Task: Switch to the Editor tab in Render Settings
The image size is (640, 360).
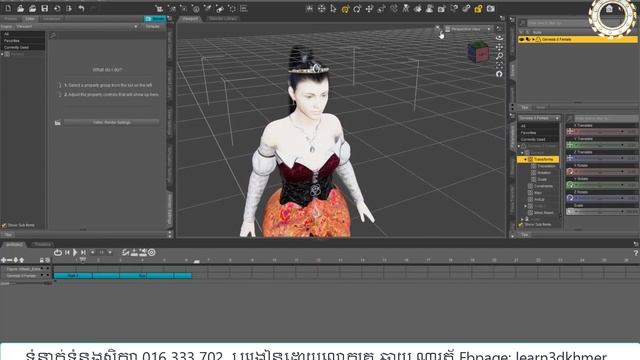Action: pyautogui.click(x=30, y=19)
